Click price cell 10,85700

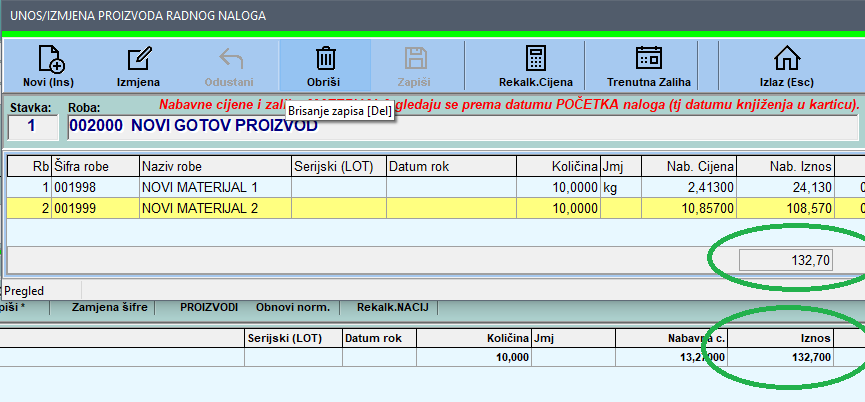[x=689, y=208]
